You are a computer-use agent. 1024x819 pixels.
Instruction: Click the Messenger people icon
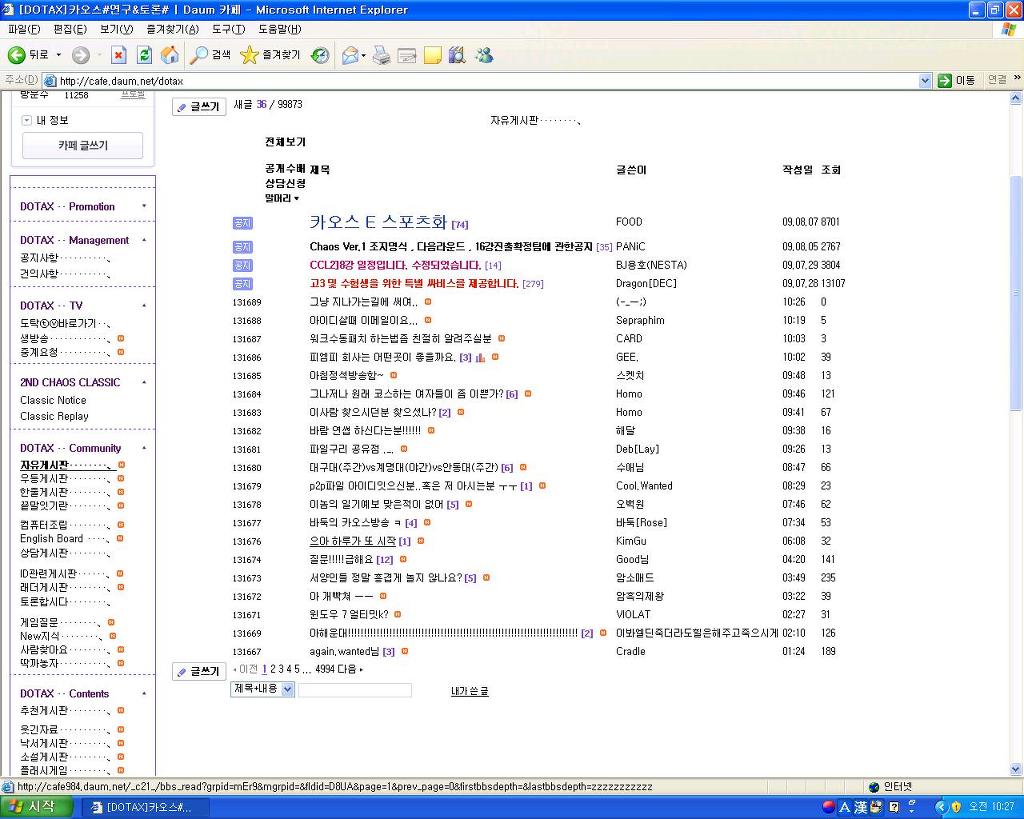[484, 56]
